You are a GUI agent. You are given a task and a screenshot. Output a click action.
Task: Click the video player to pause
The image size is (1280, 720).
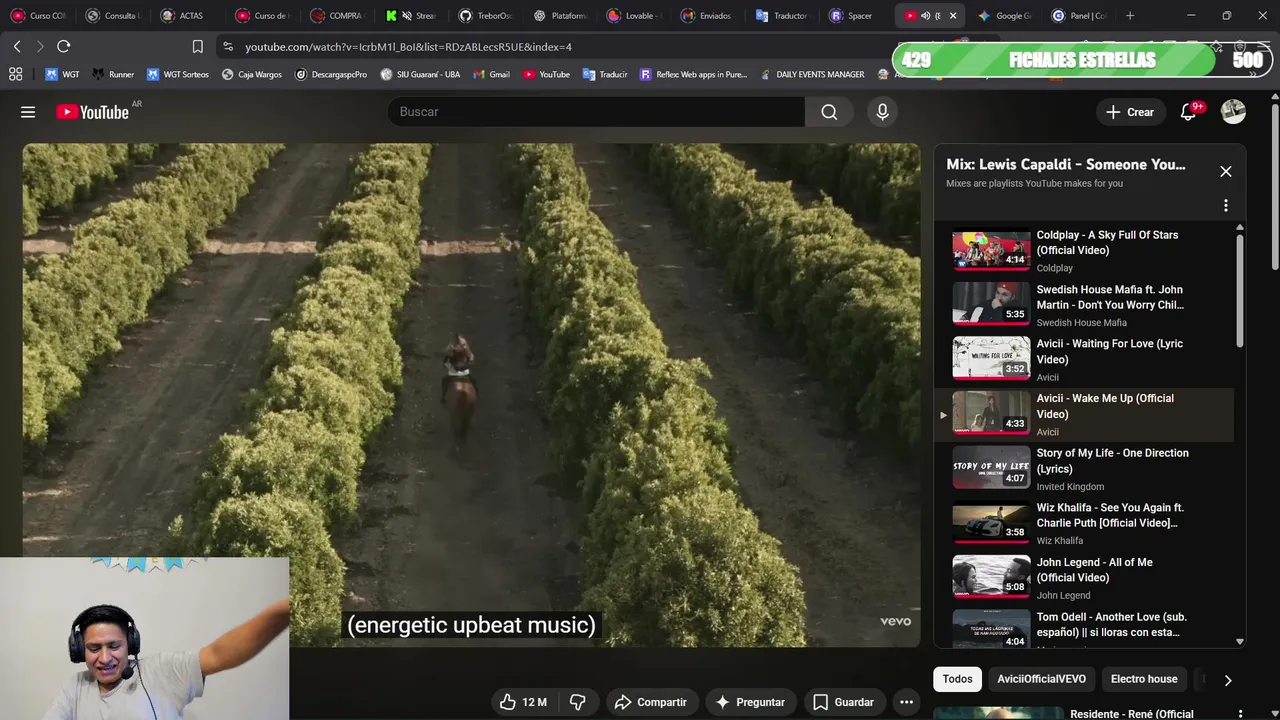click(471, 395)
